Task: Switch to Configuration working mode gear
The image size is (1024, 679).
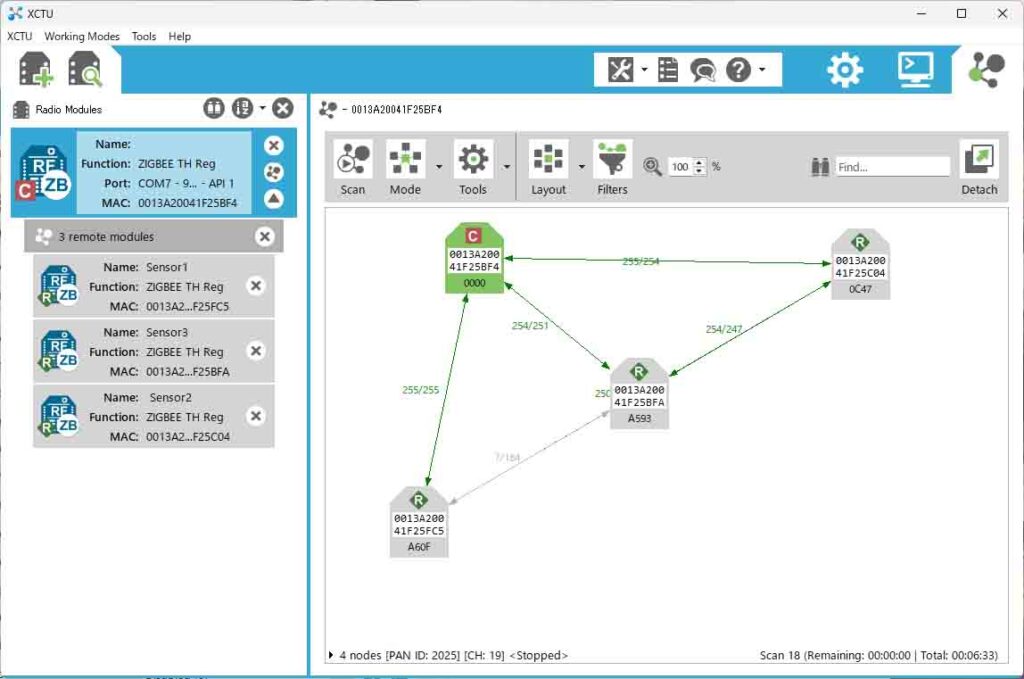Action: click(845, 70)
